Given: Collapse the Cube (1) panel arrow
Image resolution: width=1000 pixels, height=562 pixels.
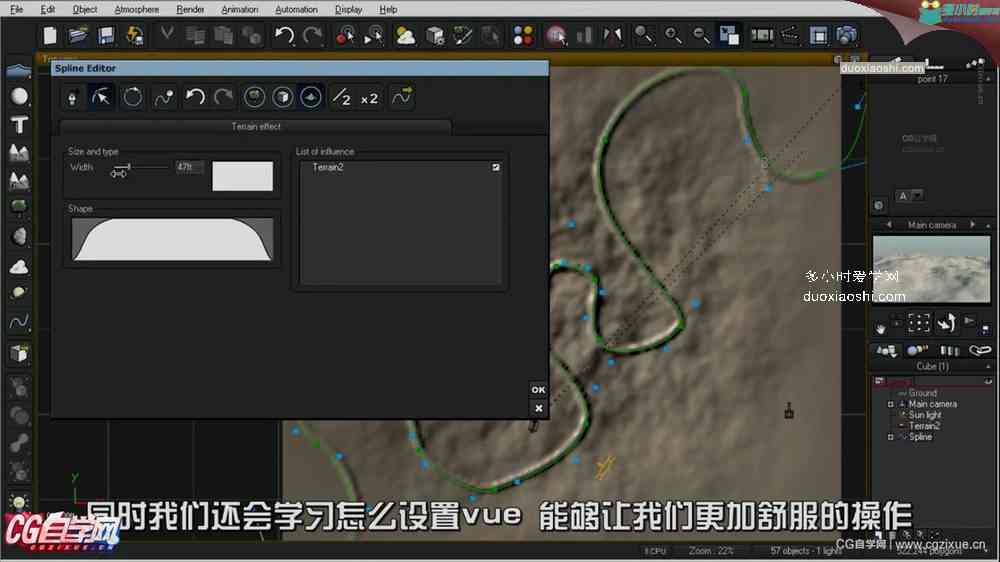Looking at the screenshot, I should pyautogui.click(x=988, y=367).
